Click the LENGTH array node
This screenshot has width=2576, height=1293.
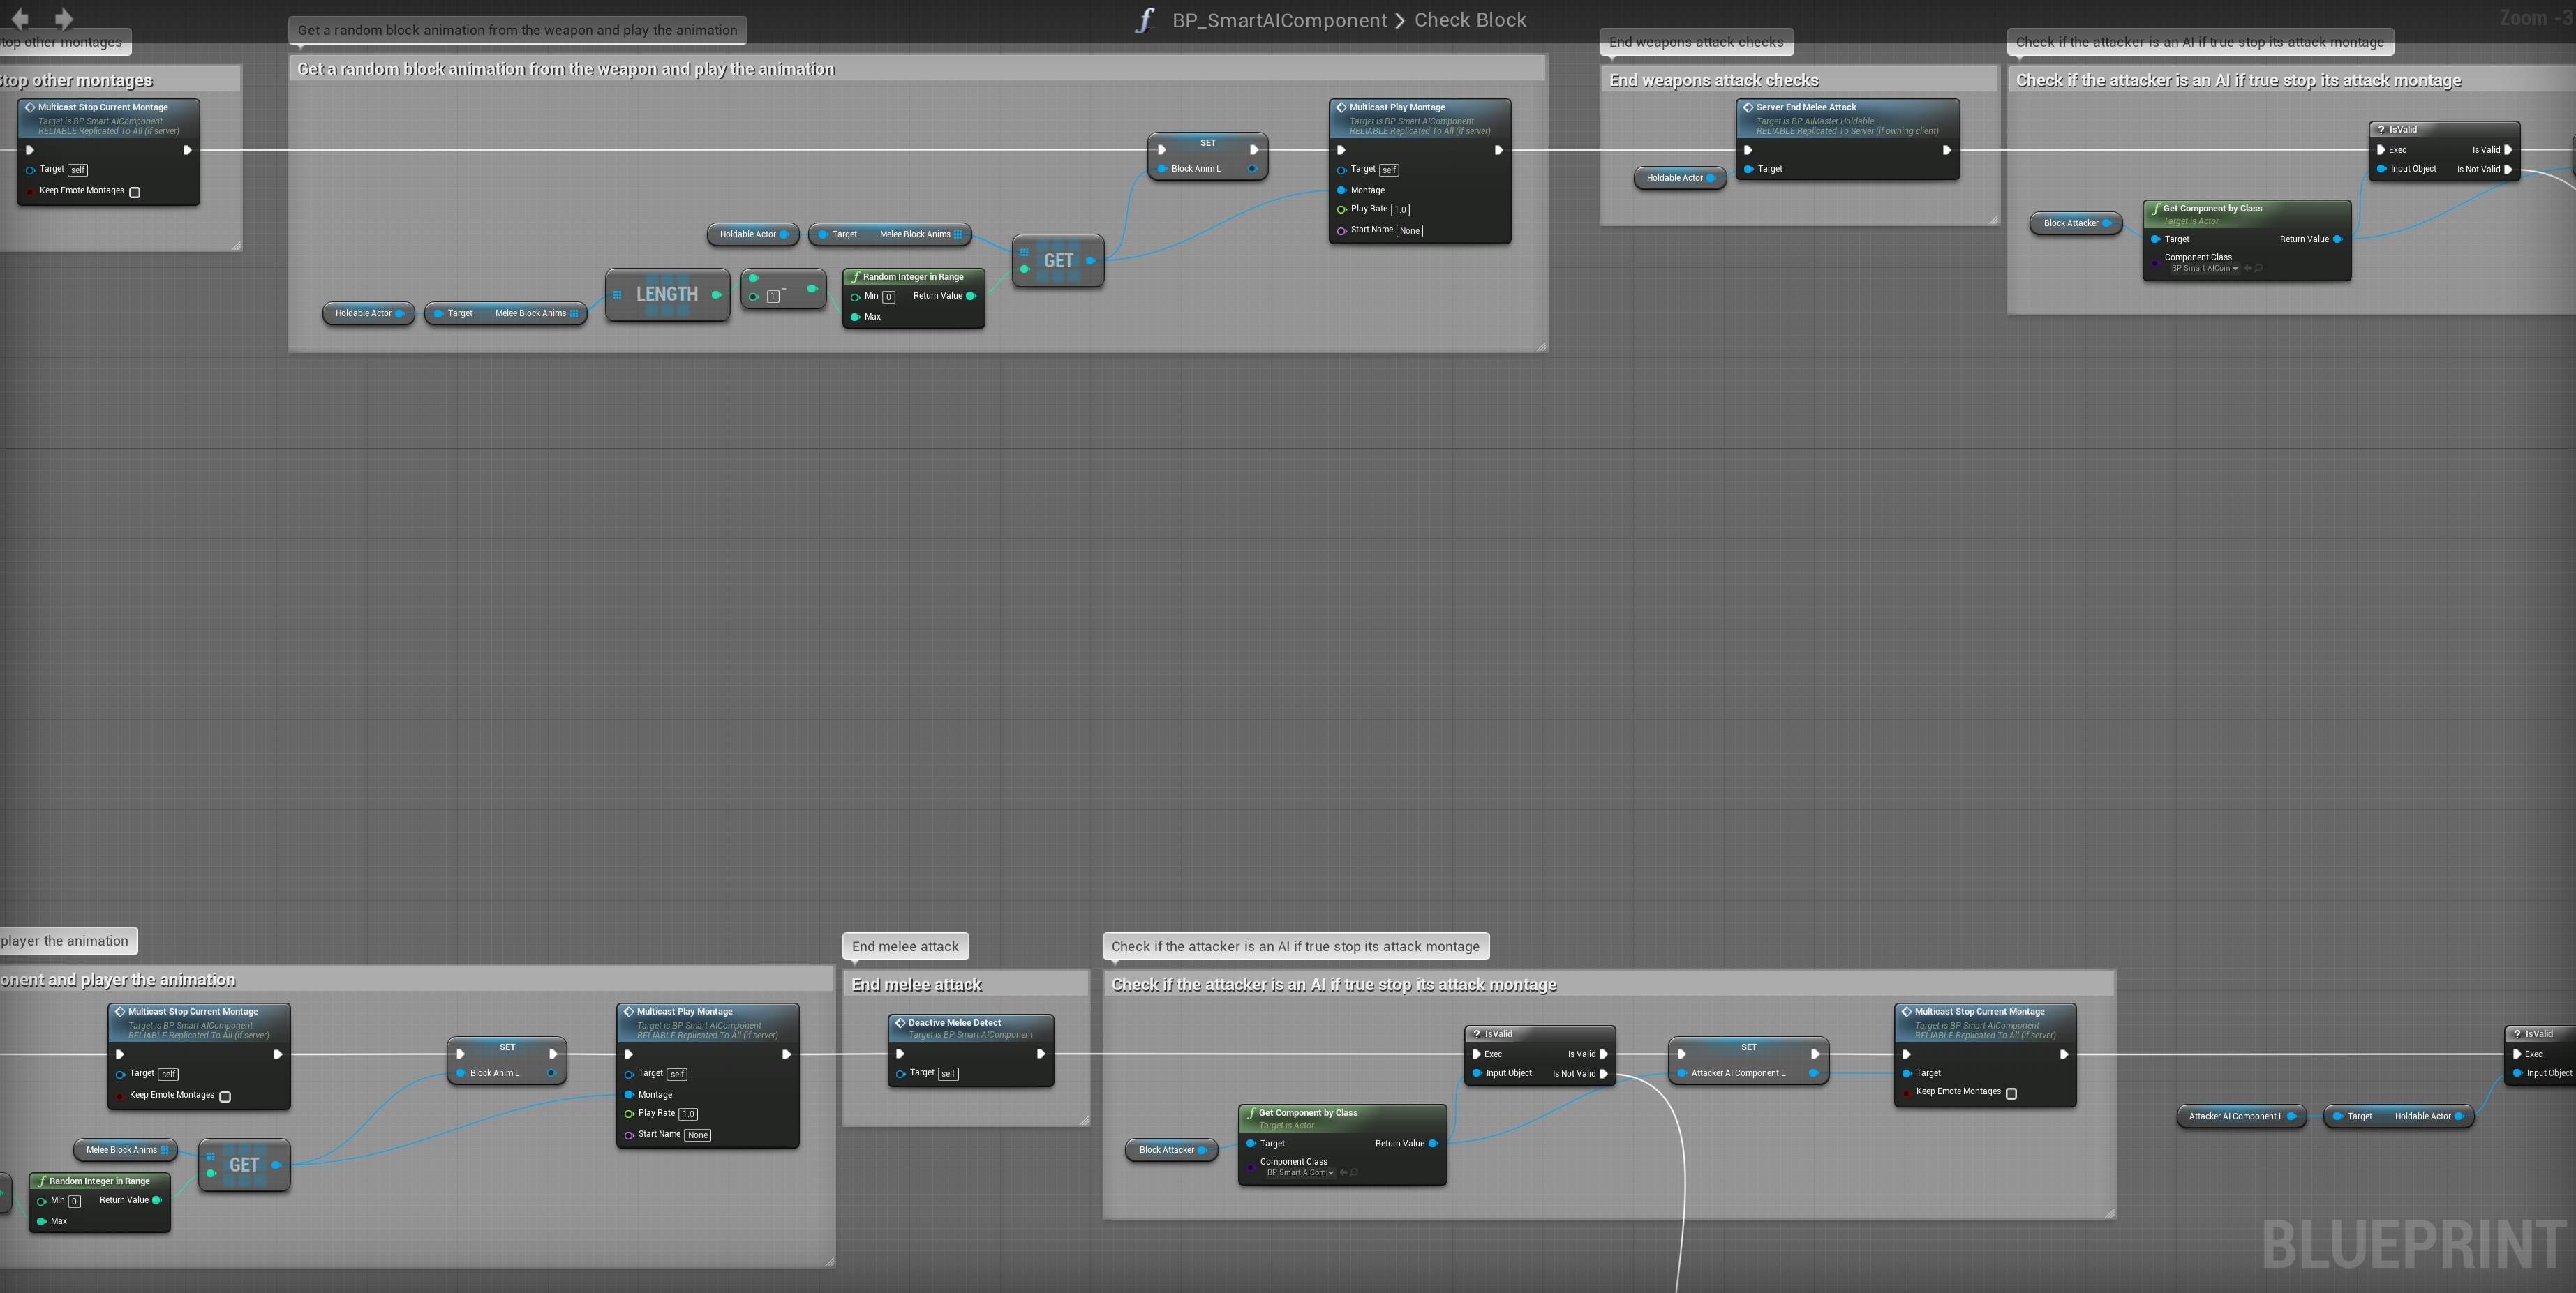[x=667, y=294]
